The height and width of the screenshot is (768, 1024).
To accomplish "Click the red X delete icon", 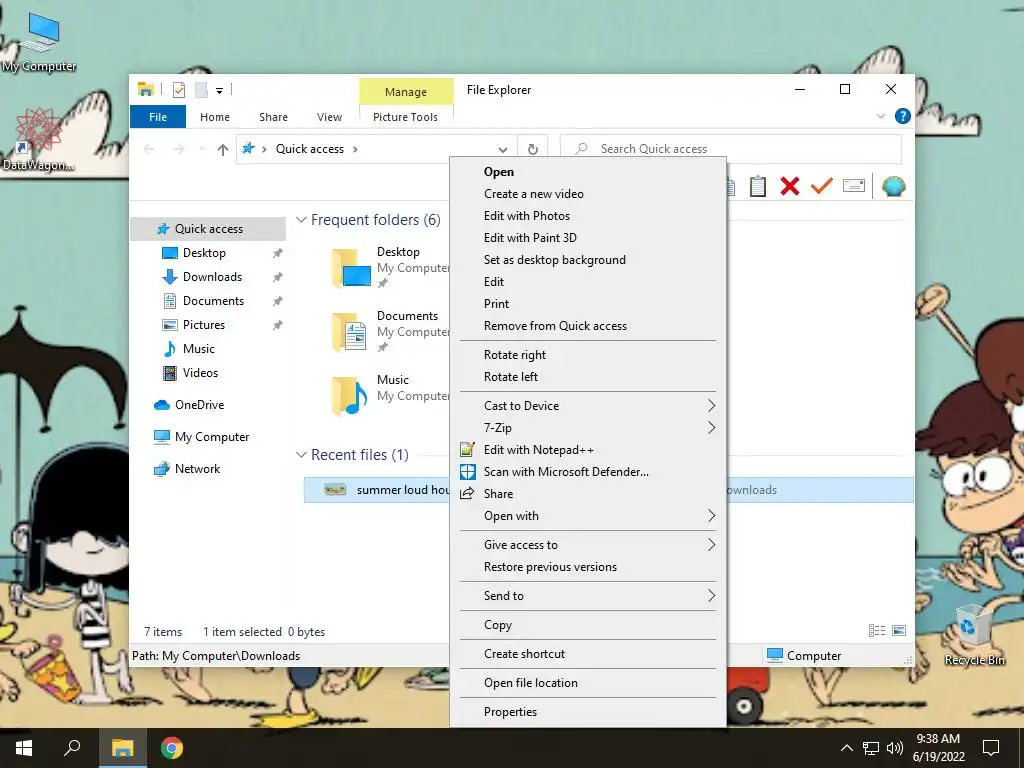I will coord(790,187).
